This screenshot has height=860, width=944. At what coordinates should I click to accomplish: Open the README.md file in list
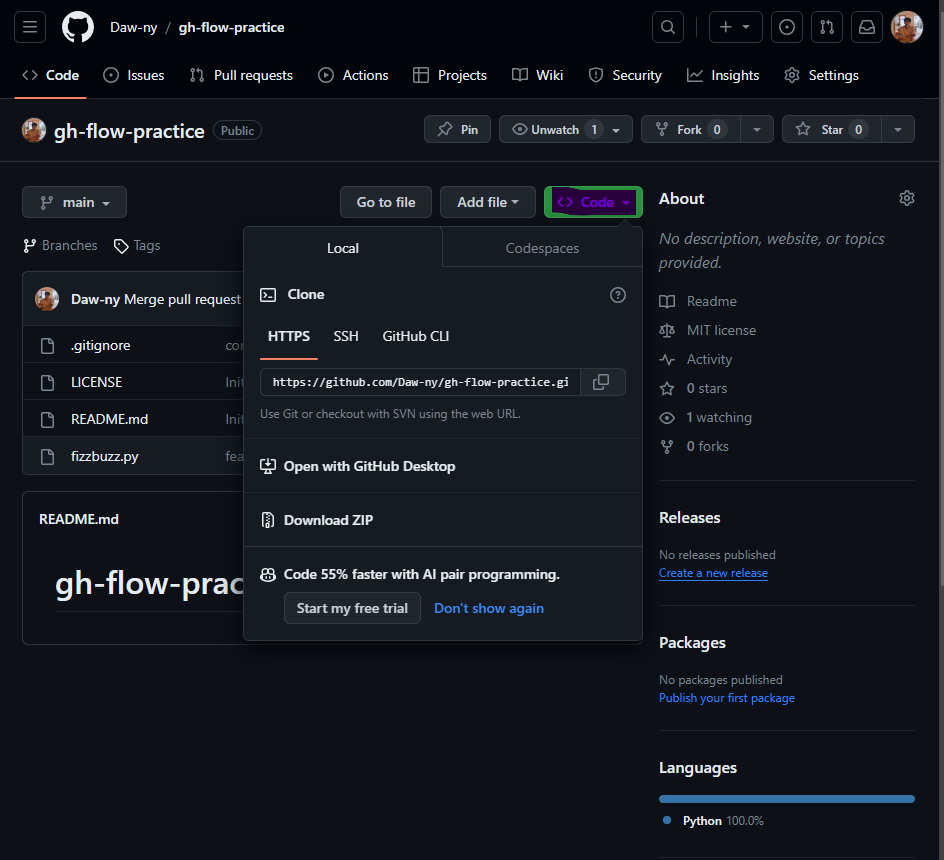pyautogui.click(x=110, y=419)
